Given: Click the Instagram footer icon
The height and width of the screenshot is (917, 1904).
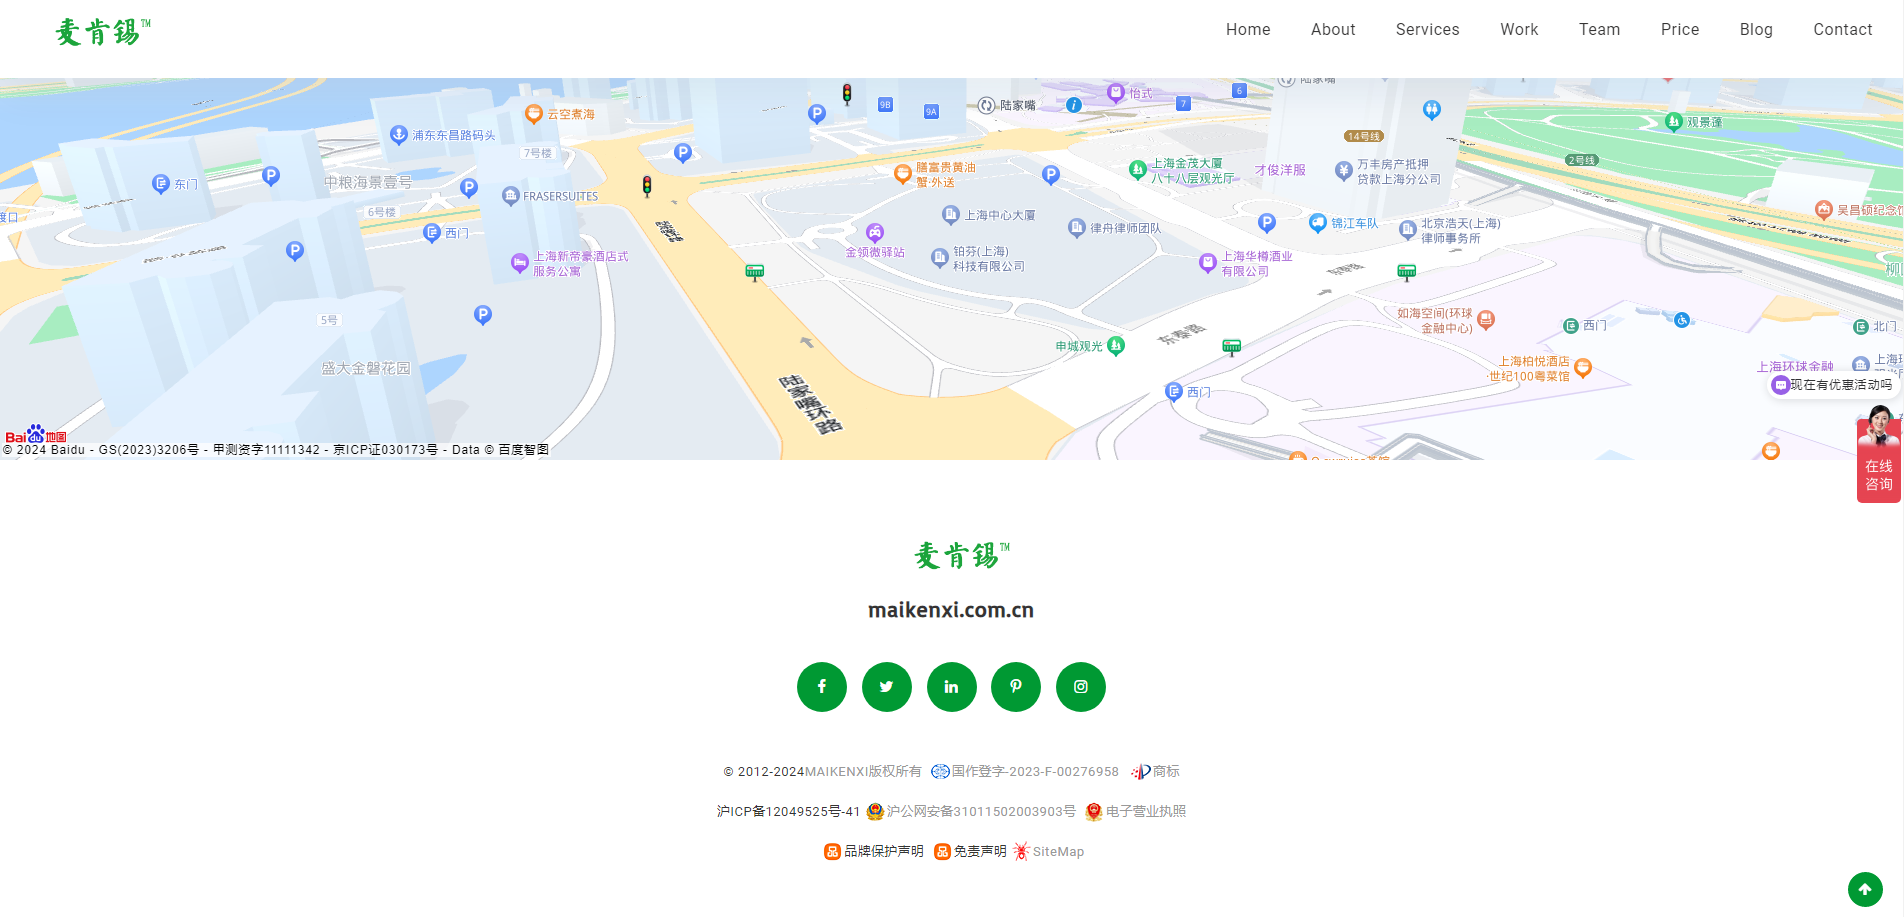Looking at the screenshot, I should click(1080, 687).
